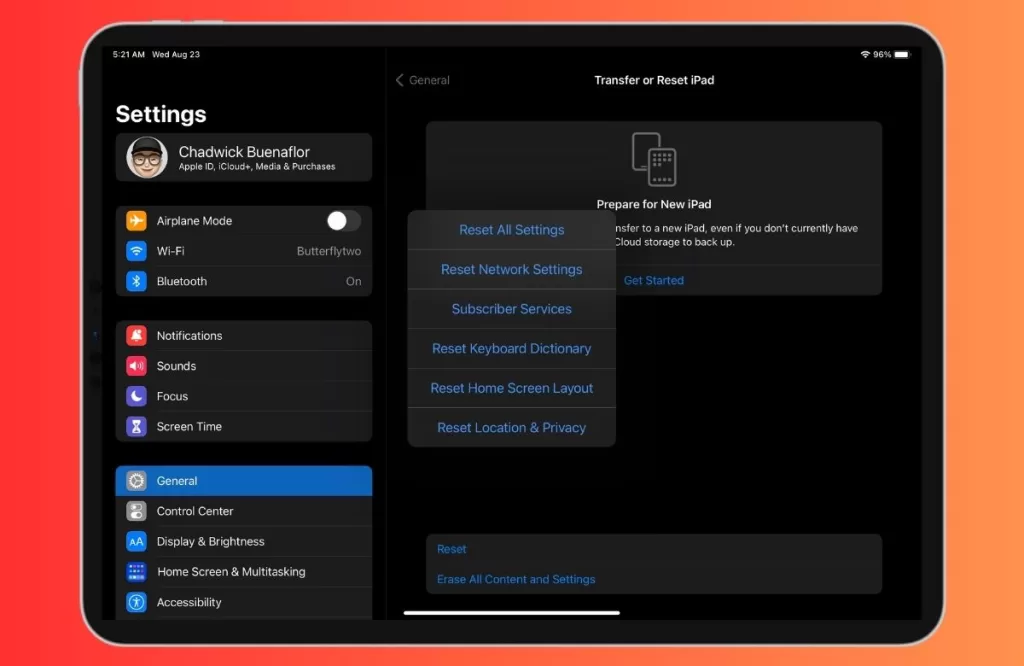Tap the home indicator bar
The image size is (1024, 666).
tap(511, 613)
